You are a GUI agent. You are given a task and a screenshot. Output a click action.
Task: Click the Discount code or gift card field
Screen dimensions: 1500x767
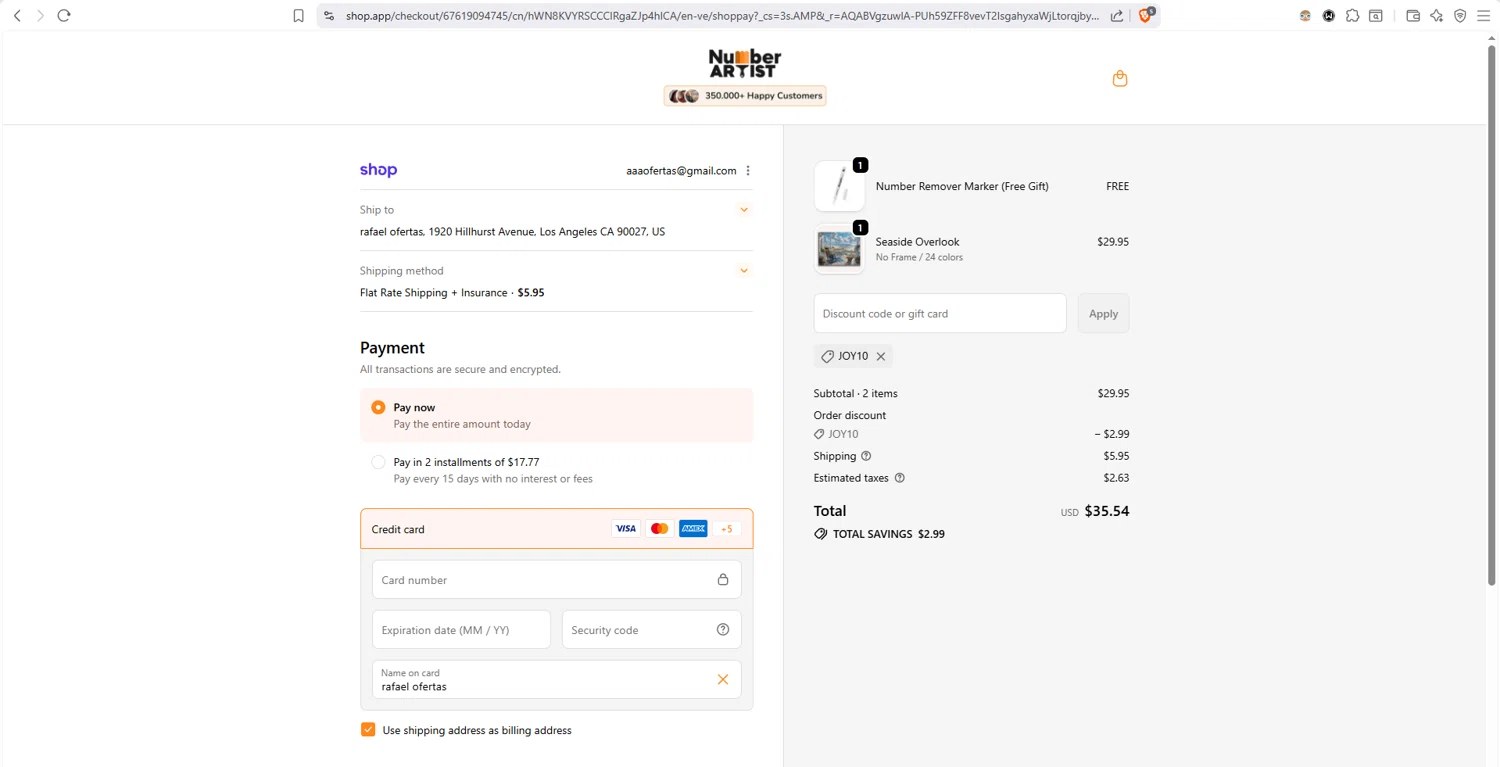coord(940,313)
